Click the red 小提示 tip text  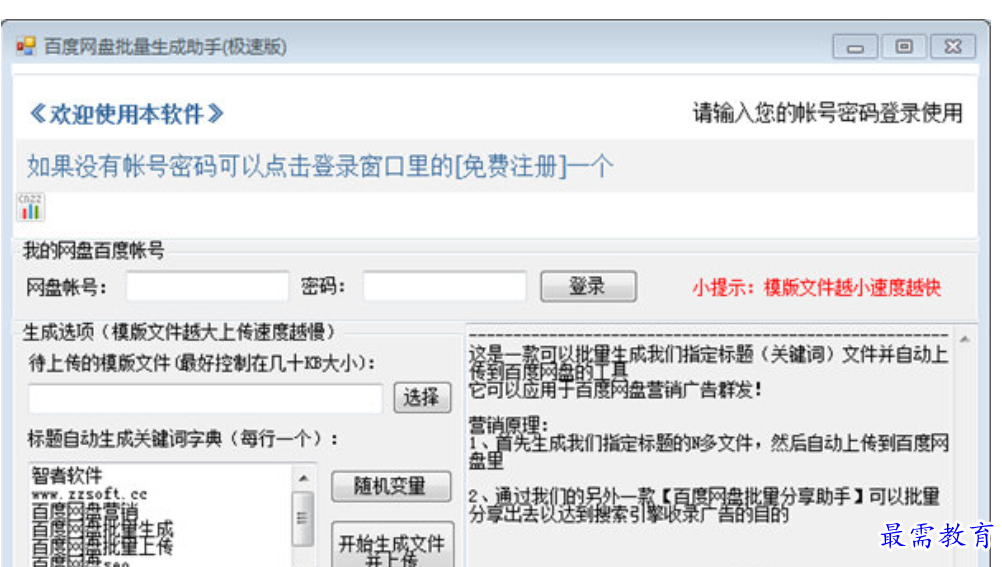(x=817, y=288)
